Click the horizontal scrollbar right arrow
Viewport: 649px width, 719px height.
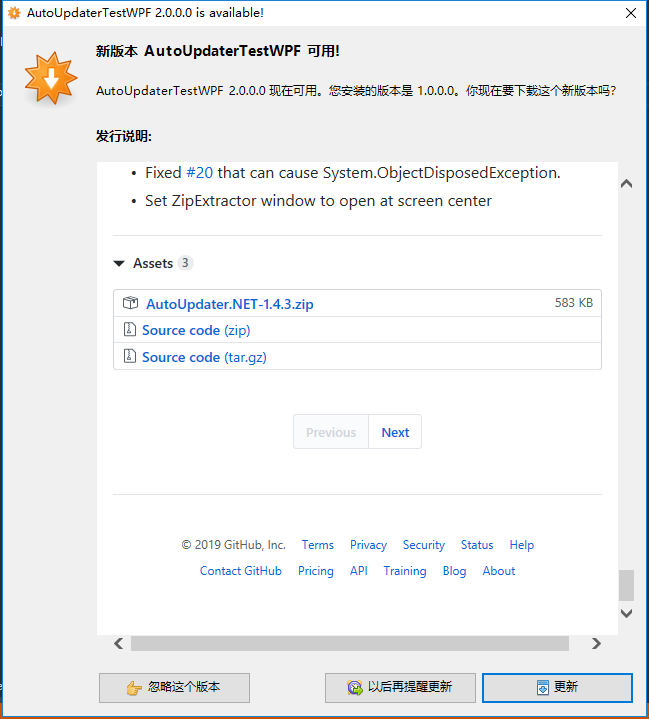click(596, 643)
